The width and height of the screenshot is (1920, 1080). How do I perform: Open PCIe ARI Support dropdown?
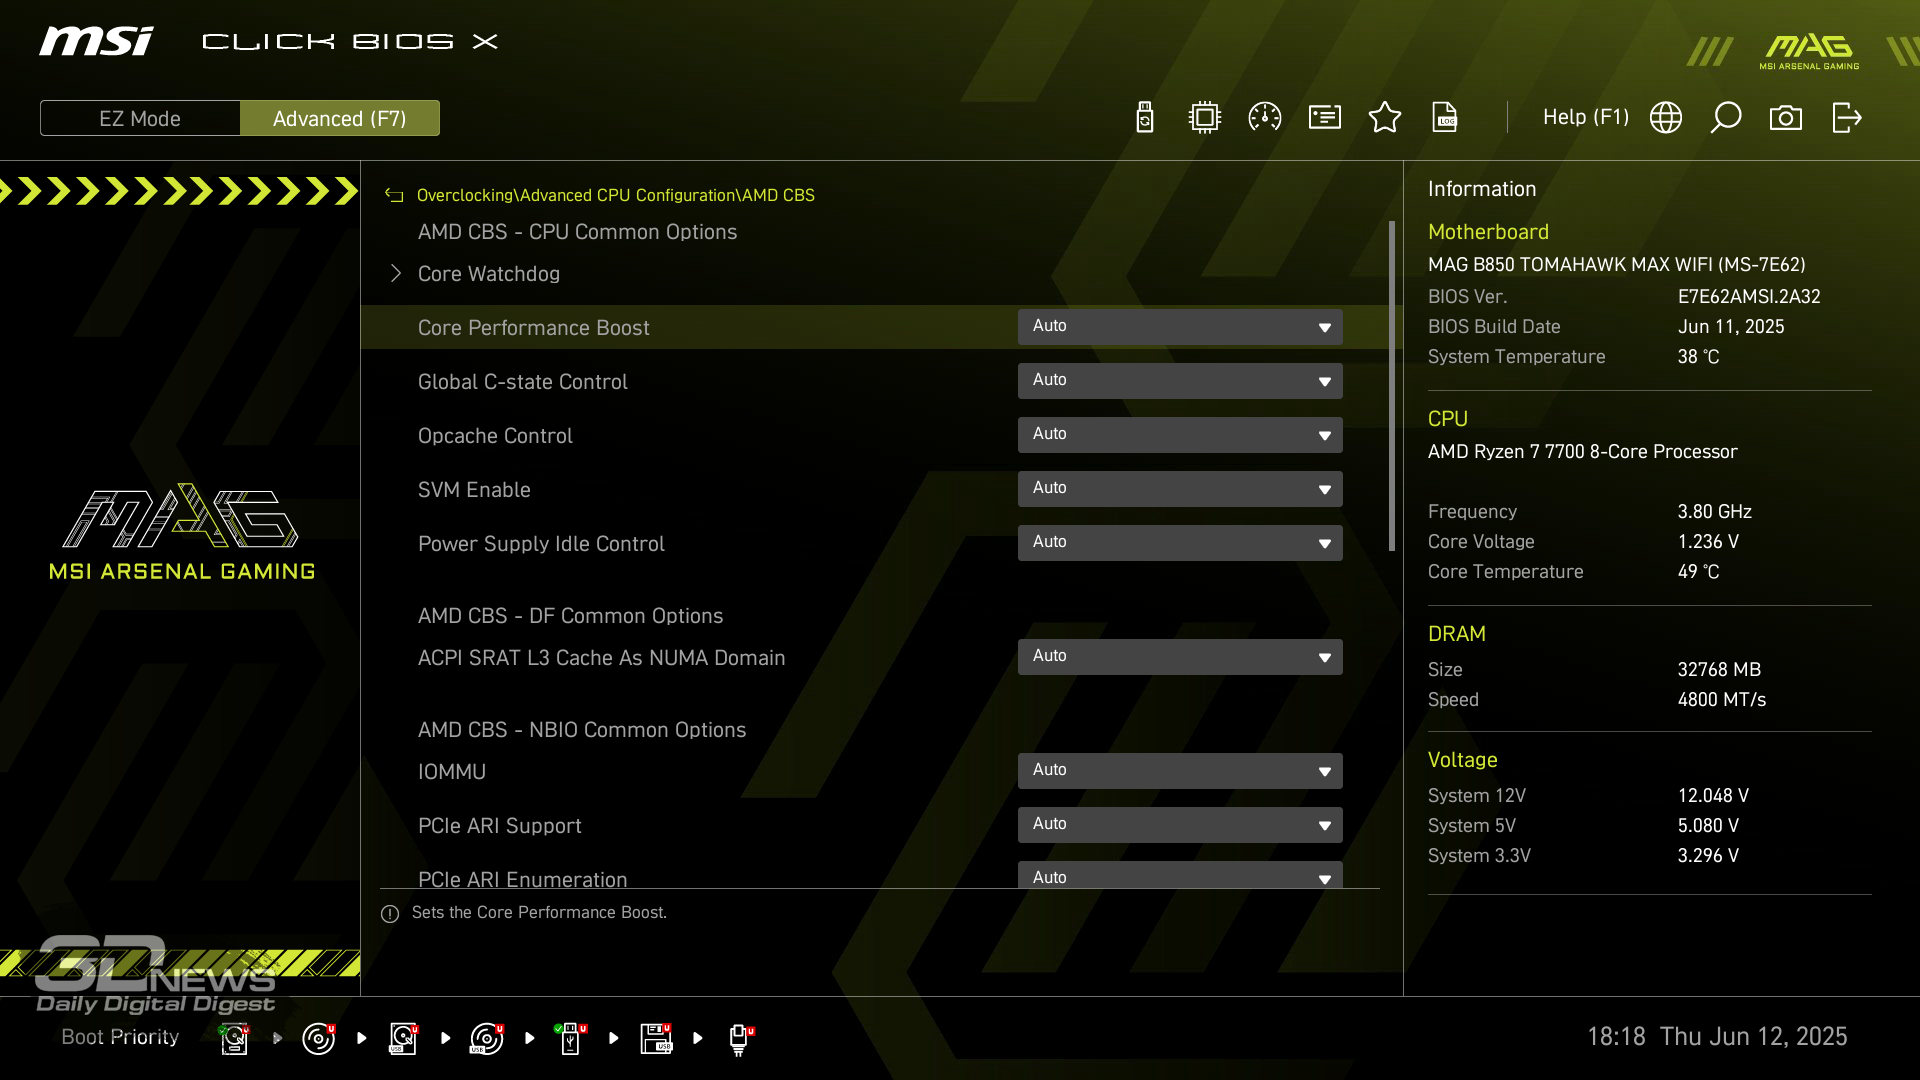click(1180, 825)
